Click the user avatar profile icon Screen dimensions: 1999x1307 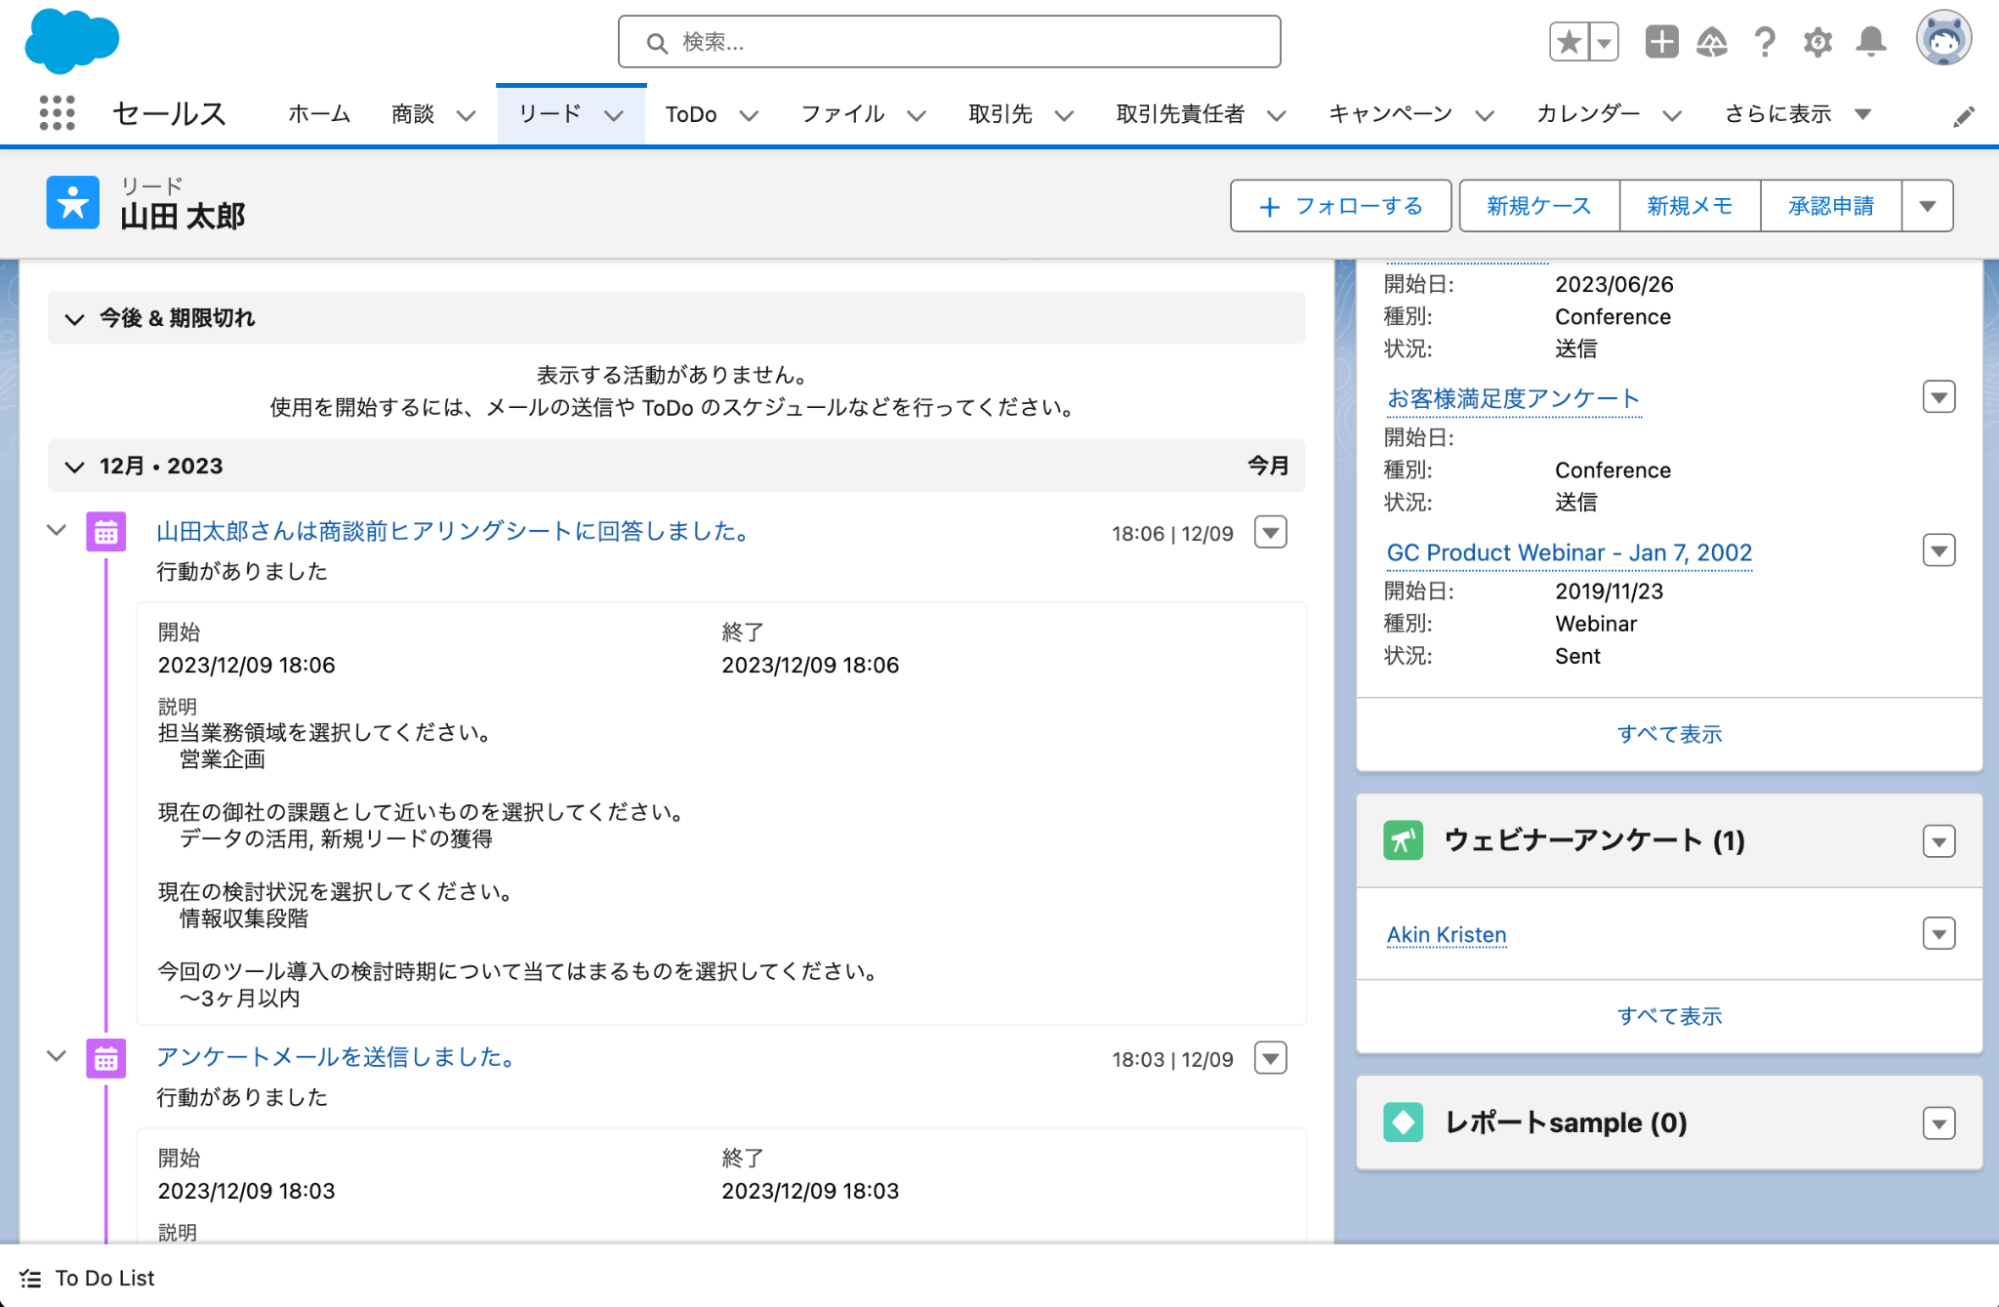(x=1943, y=40)
